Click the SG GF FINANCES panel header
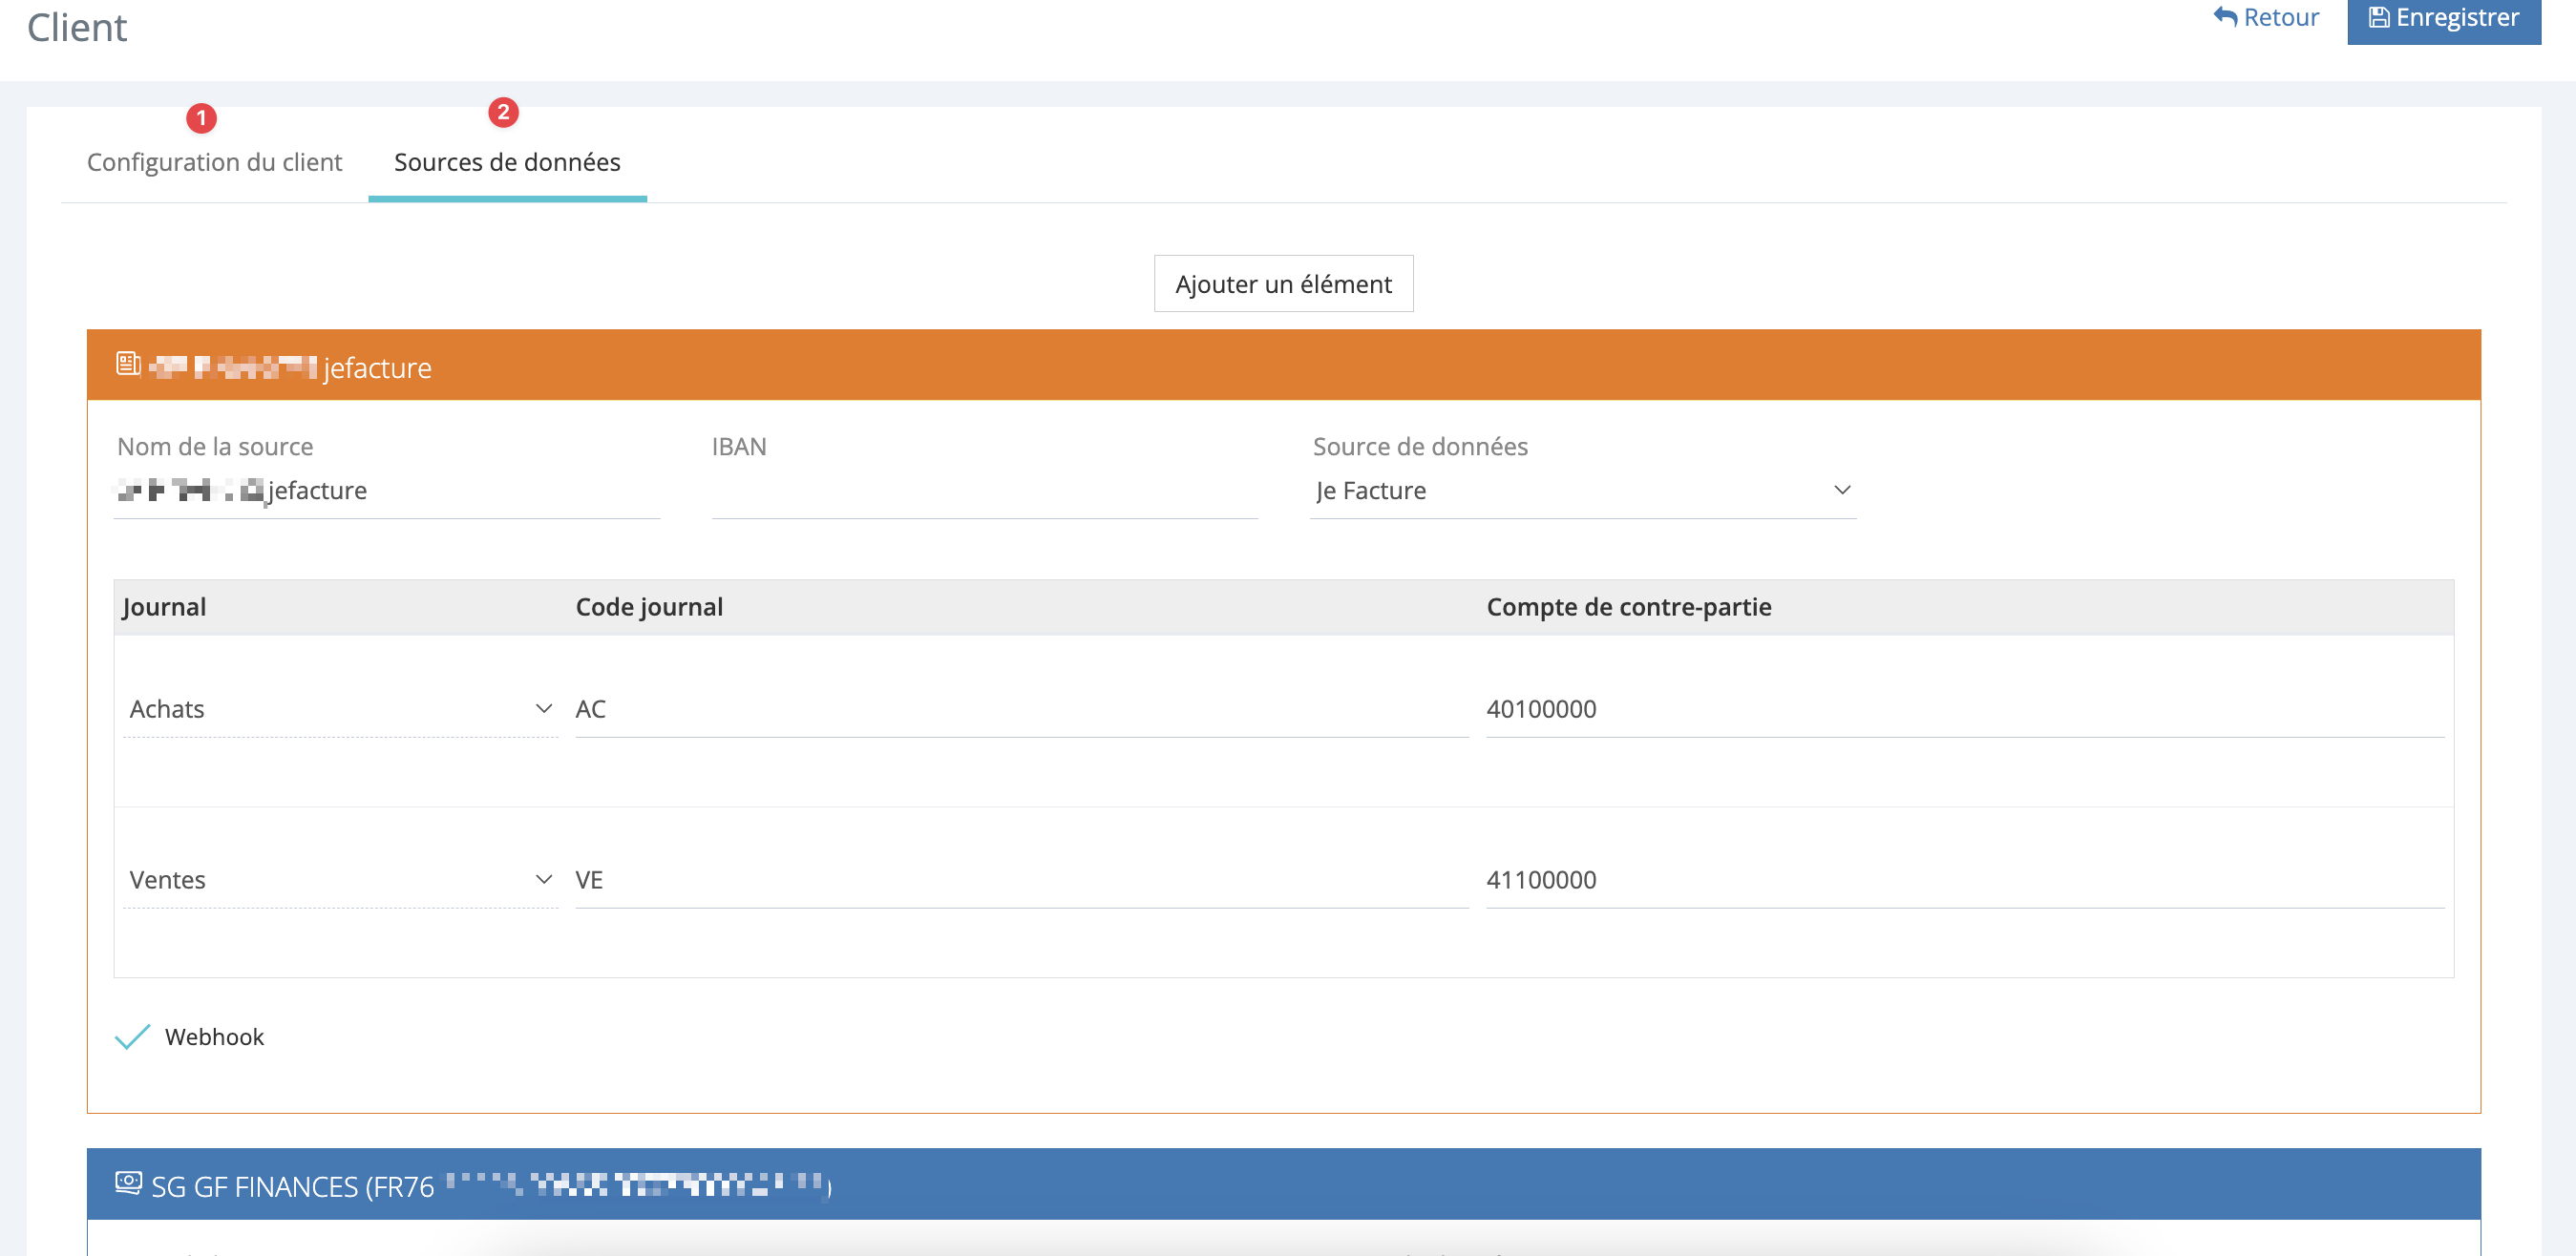This screenshot has height=1256, width=2576. (x=1283, y=1184)
